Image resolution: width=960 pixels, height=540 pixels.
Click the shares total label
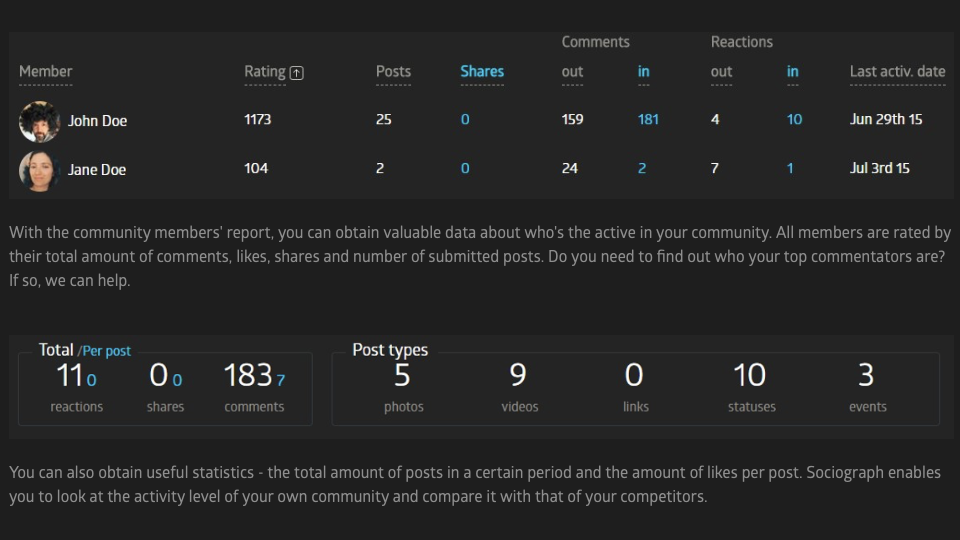165,407
